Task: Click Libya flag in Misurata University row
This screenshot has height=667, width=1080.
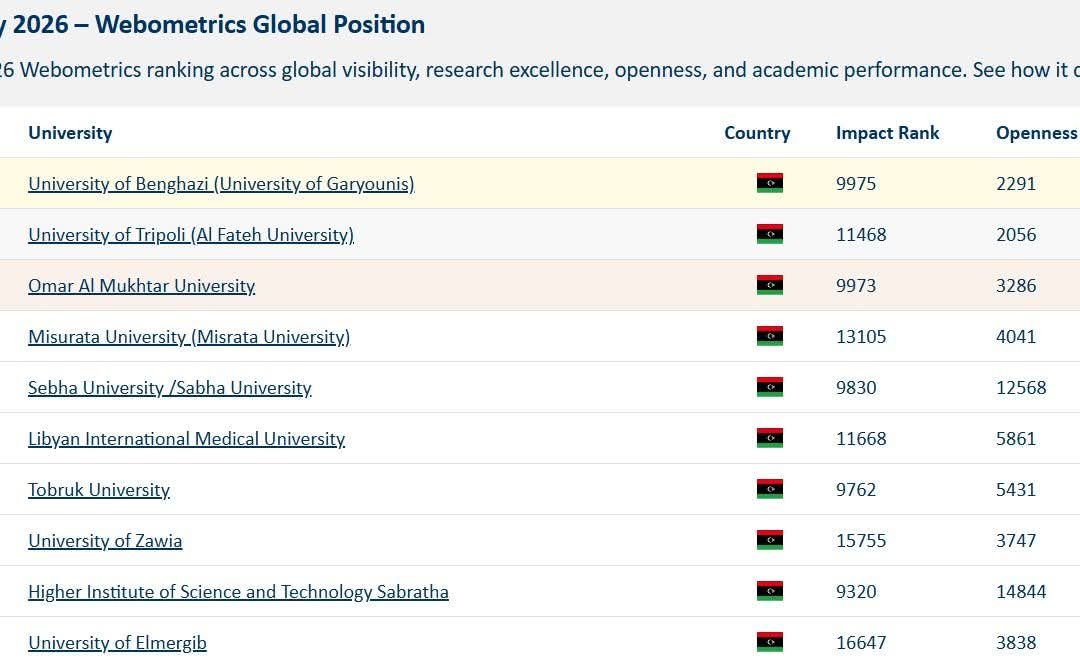Action: [770, 336]
